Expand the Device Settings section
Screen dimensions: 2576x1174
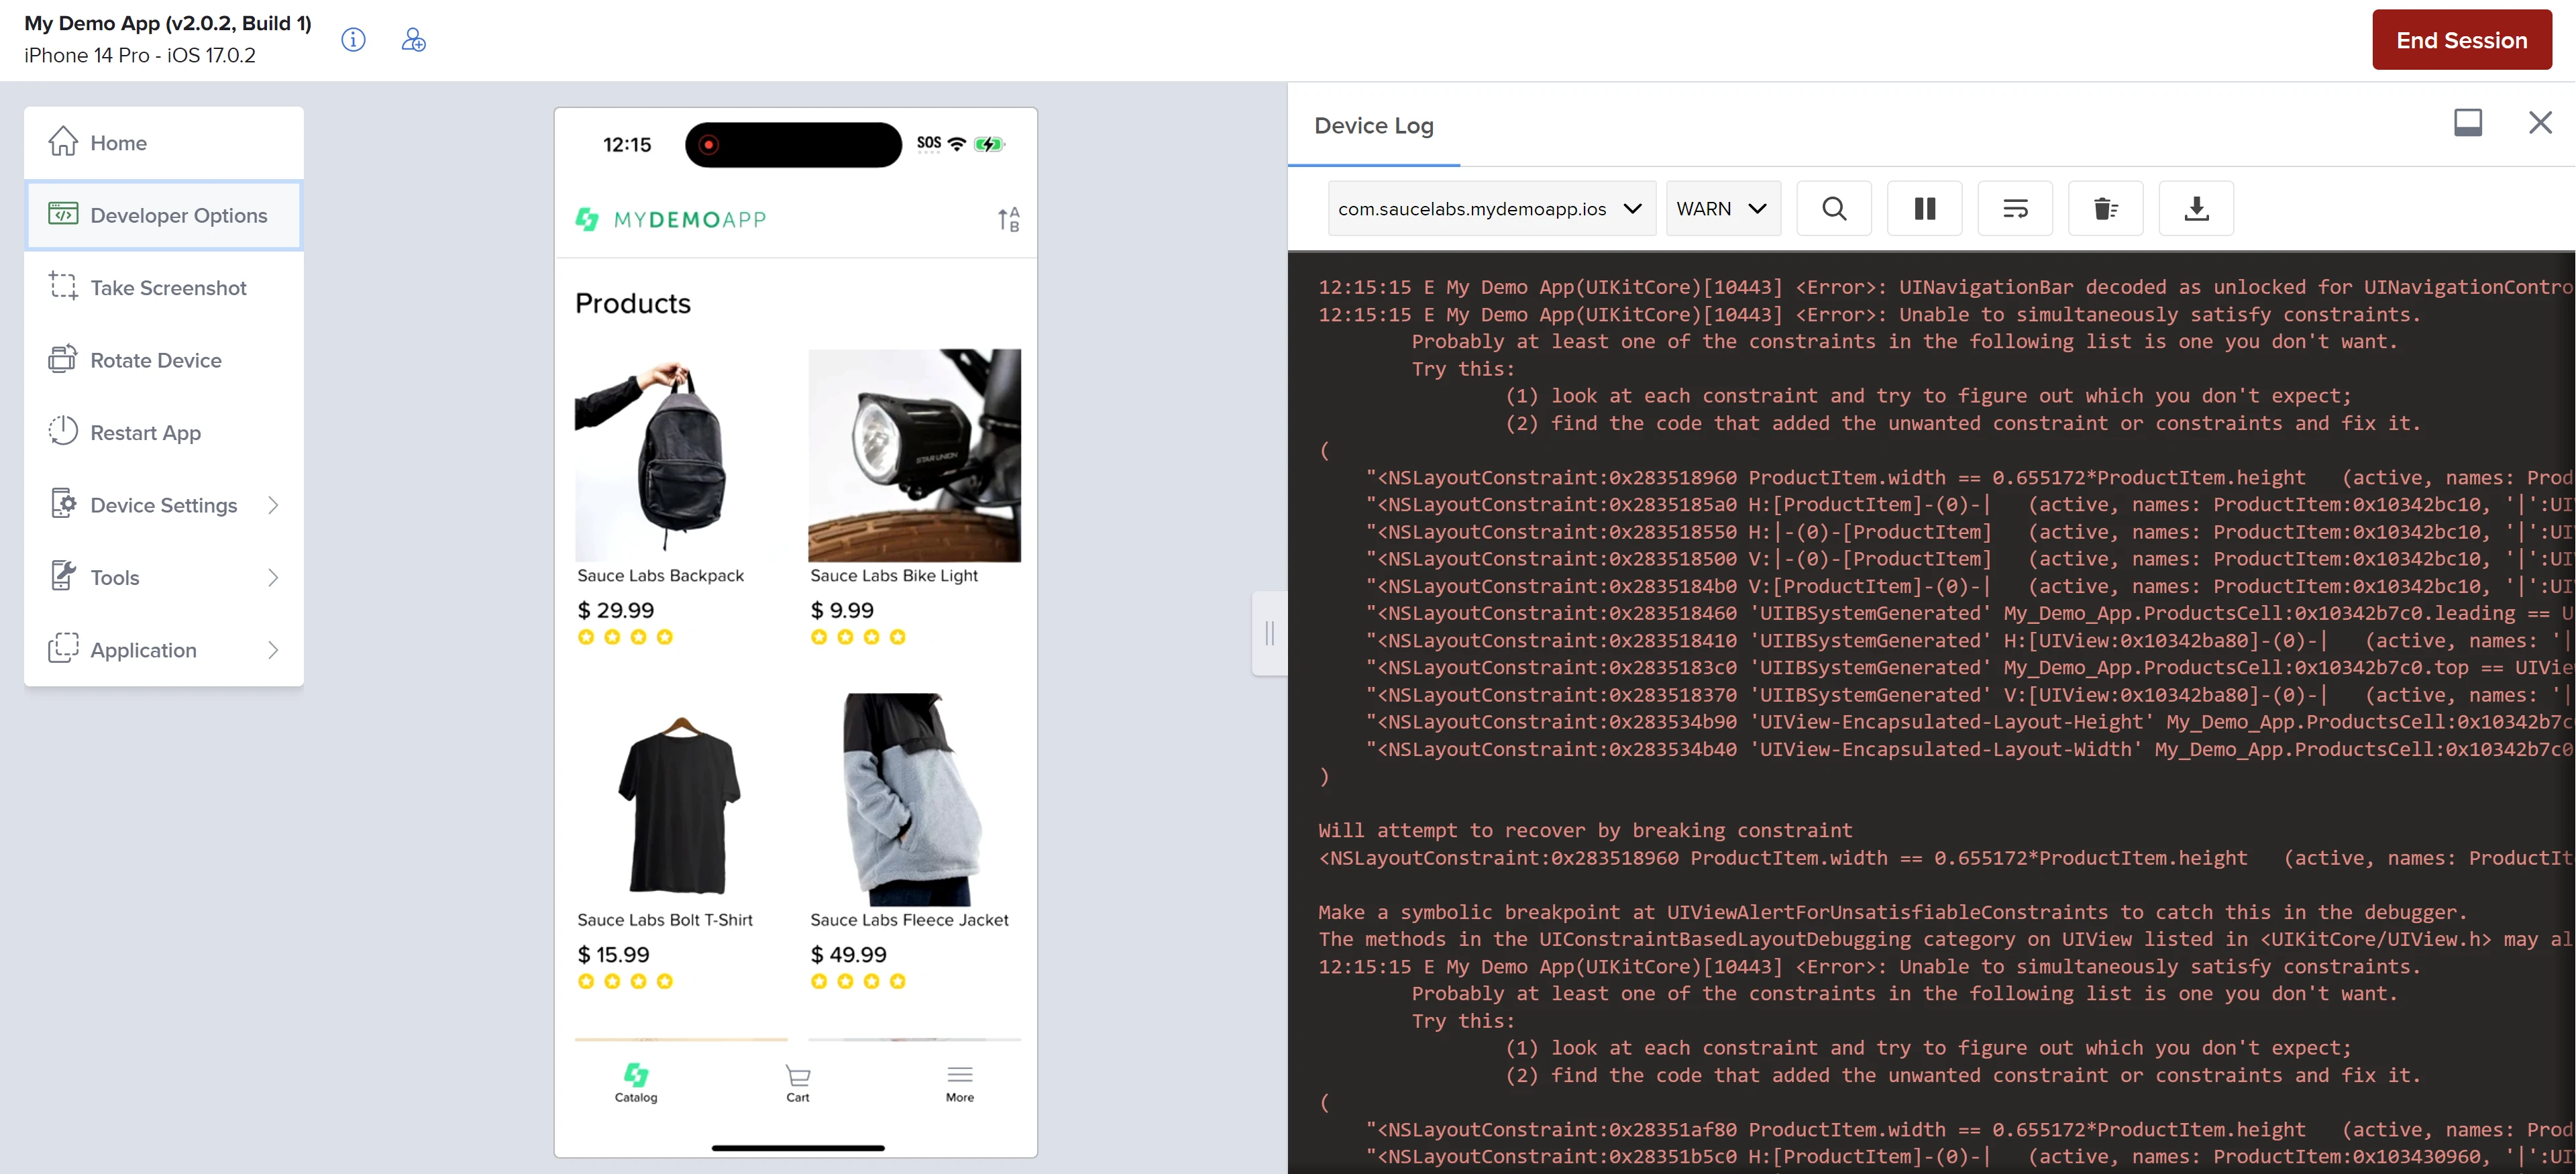coord(163,505)
